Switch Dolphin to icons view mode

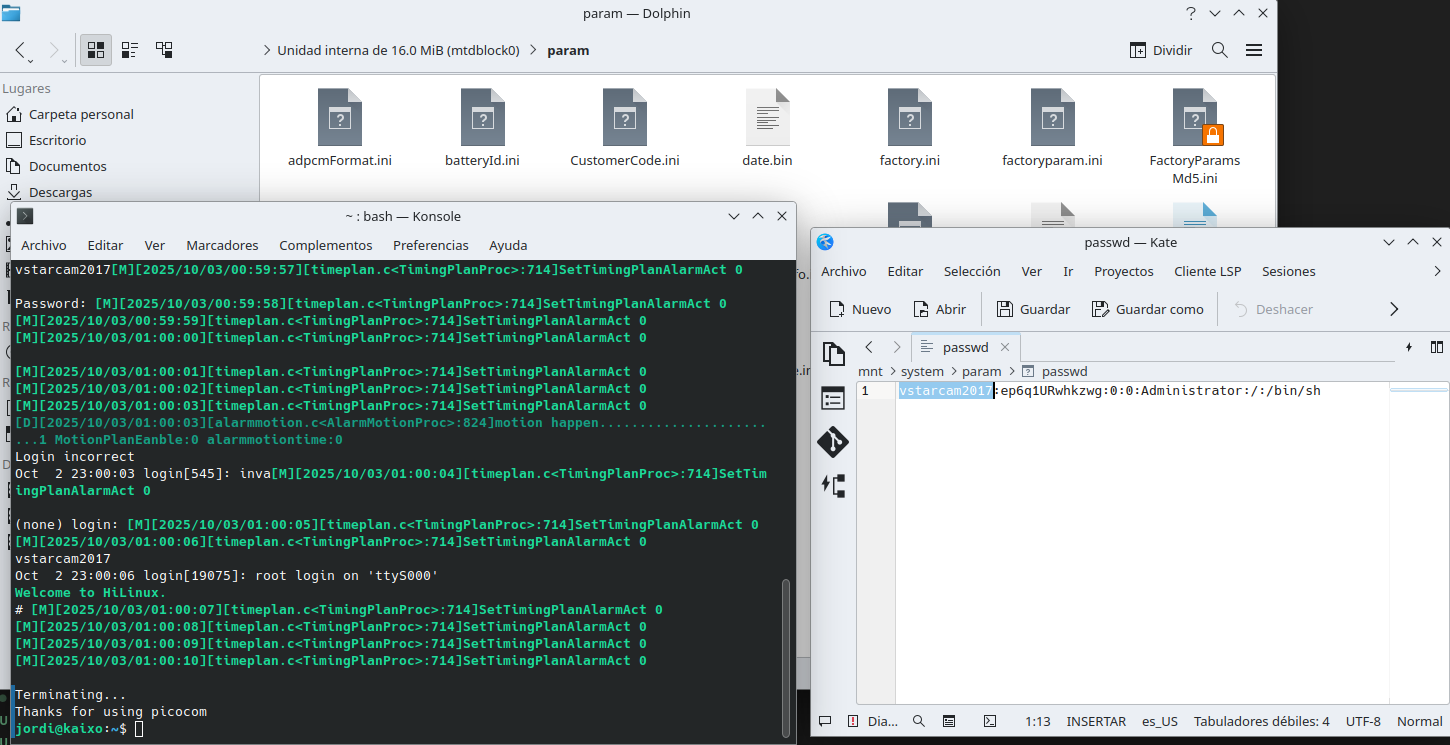(x=96, y=50)
